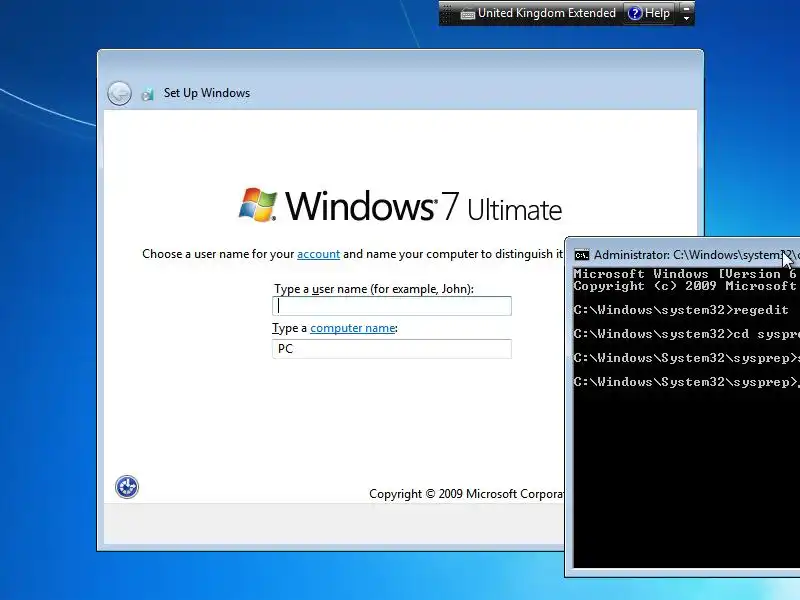Click the 'cd sysprep' line in Command Prompt
800x600 pixels.
point(686,334)
